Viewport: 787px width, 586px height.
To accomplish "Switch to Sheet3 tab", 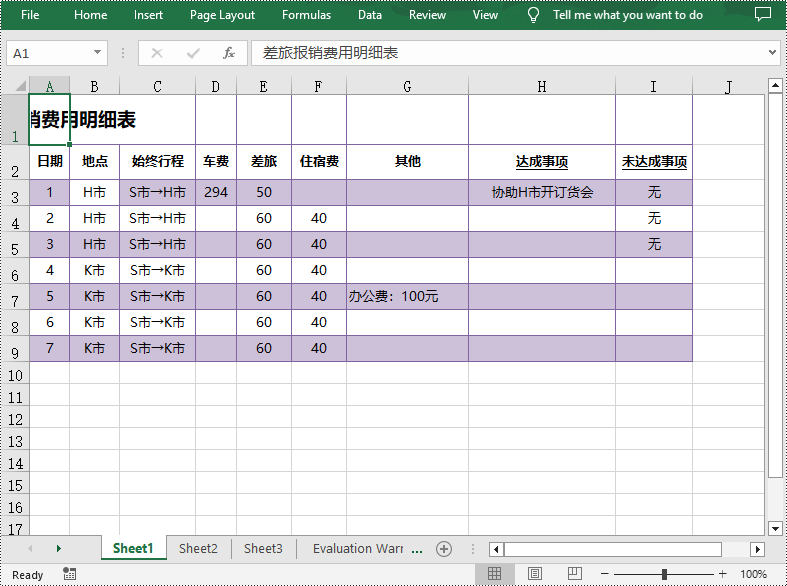I will tap(263, 548).
